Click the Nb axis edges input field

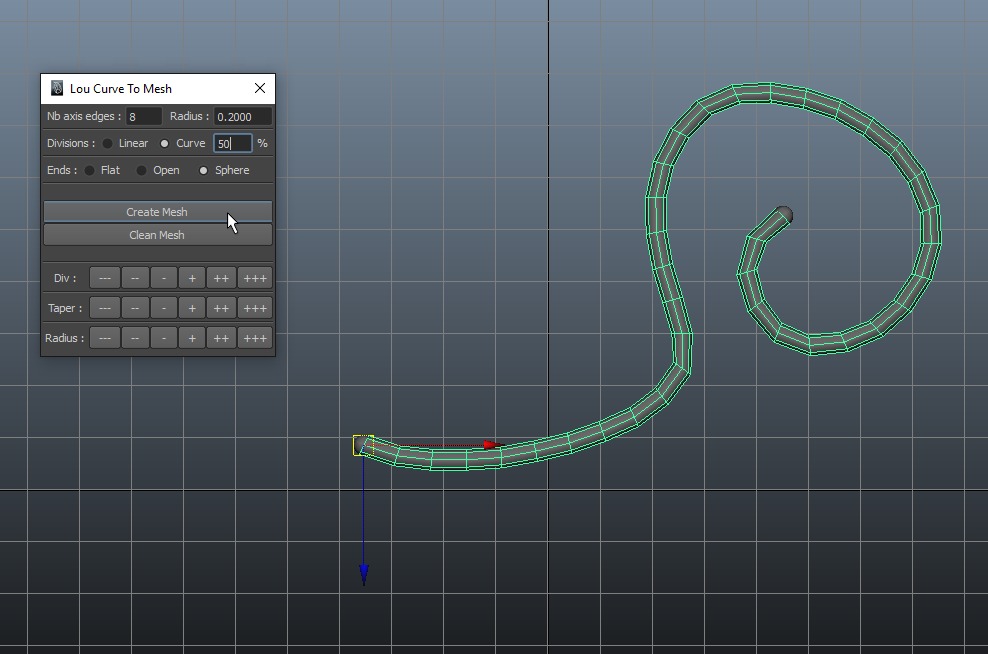[143, 117]
